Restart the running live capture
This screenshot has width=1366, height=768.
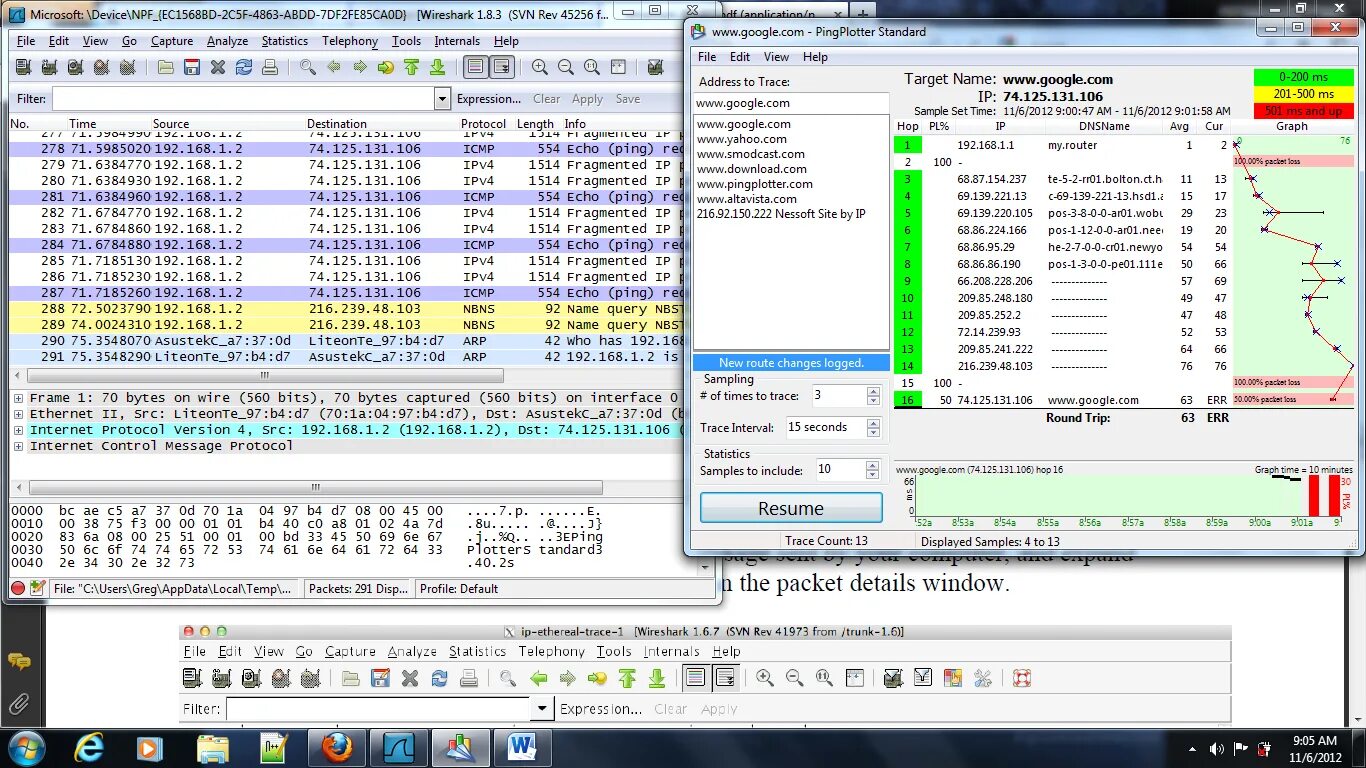click(x=127, y=67)
